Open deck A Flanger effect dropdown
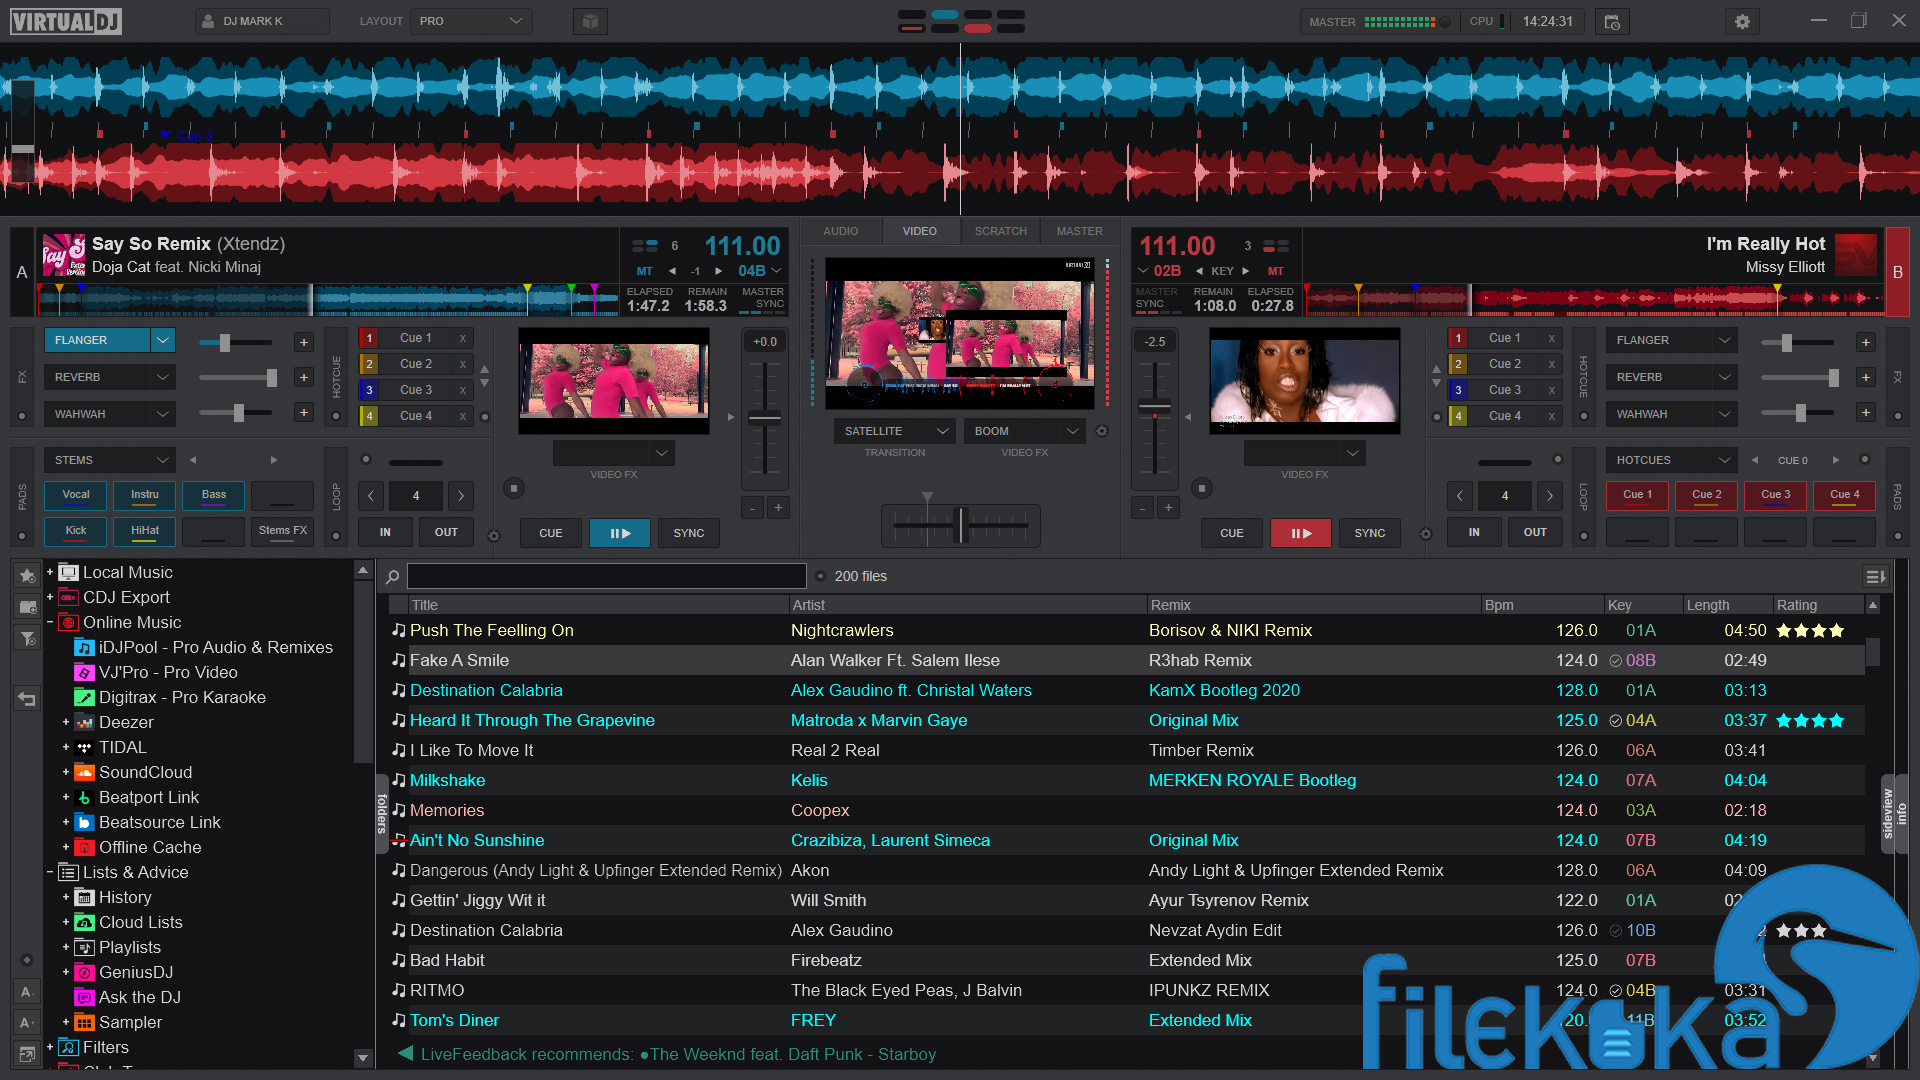 pyautogui.click(x=163, y=340)
